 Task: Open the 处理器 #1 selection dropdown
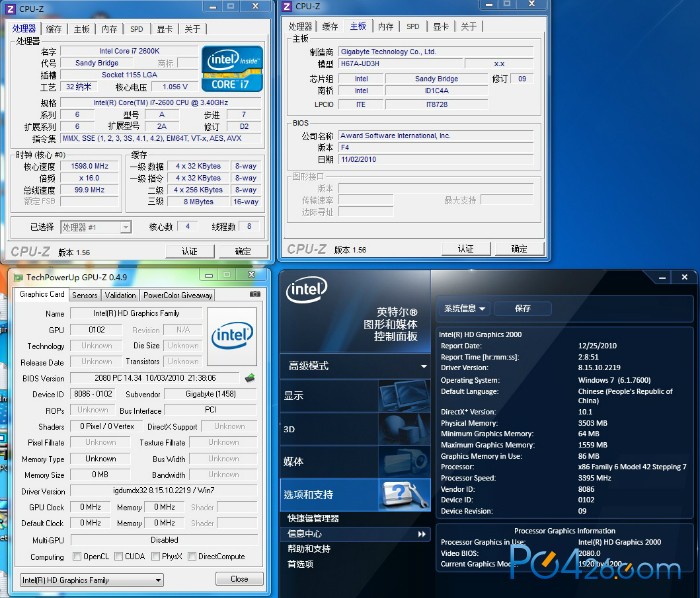point(126,227)
